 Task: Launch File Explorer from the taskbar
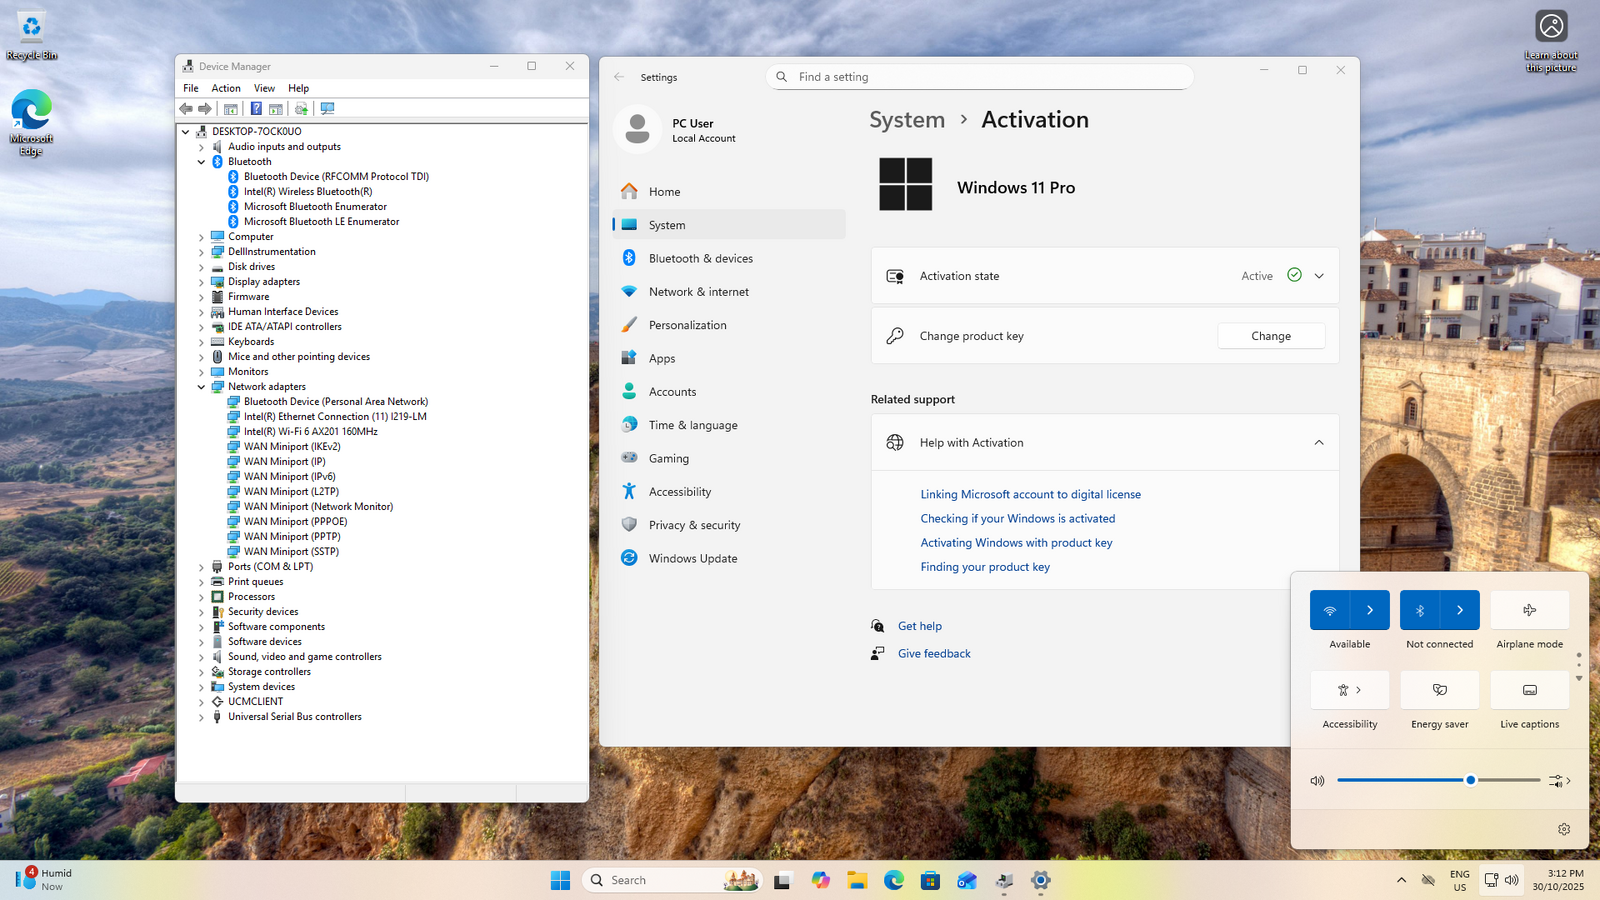(857, 880)
